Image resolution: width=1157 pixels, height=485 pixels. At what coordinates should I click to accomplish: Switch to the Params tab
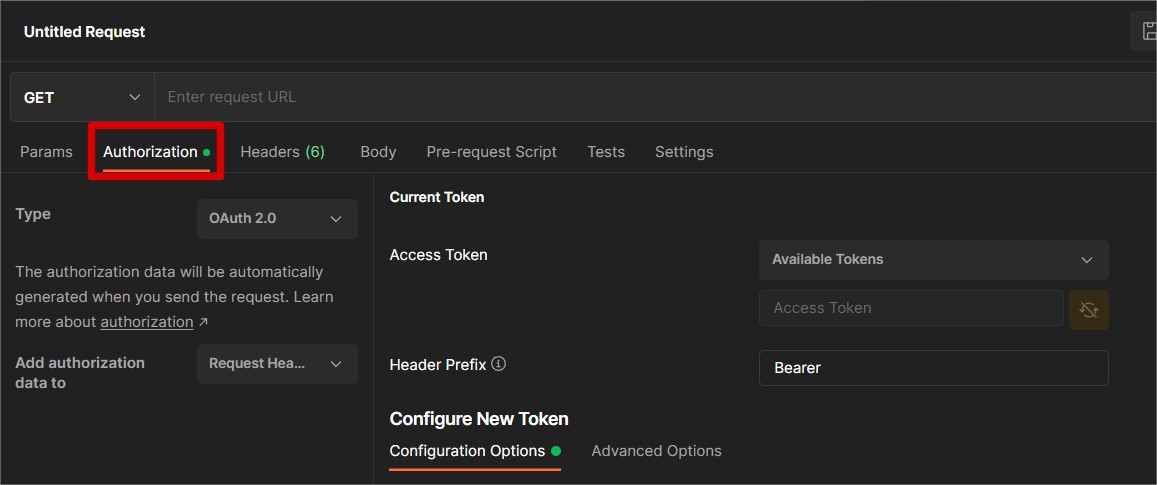click(x=46, y=152)
